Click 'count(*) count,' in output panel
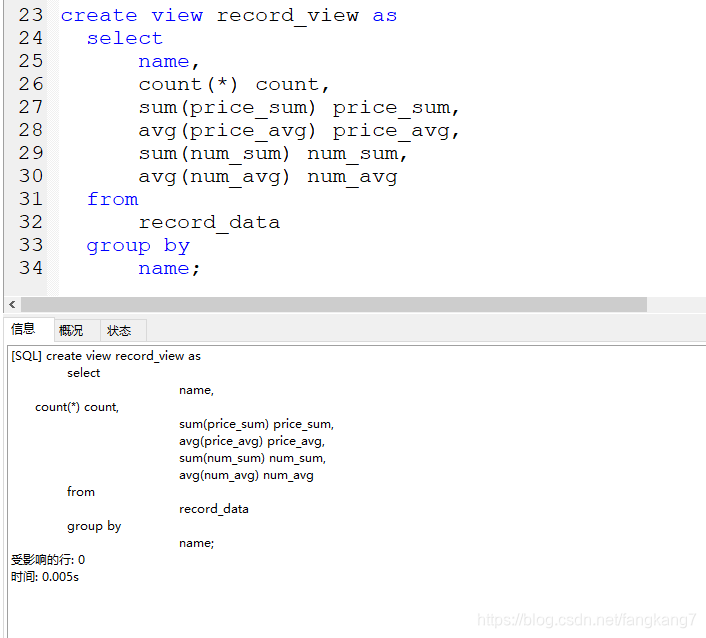Image resolution: width=706 pixels, height=638 pixels. pos(77,407)
